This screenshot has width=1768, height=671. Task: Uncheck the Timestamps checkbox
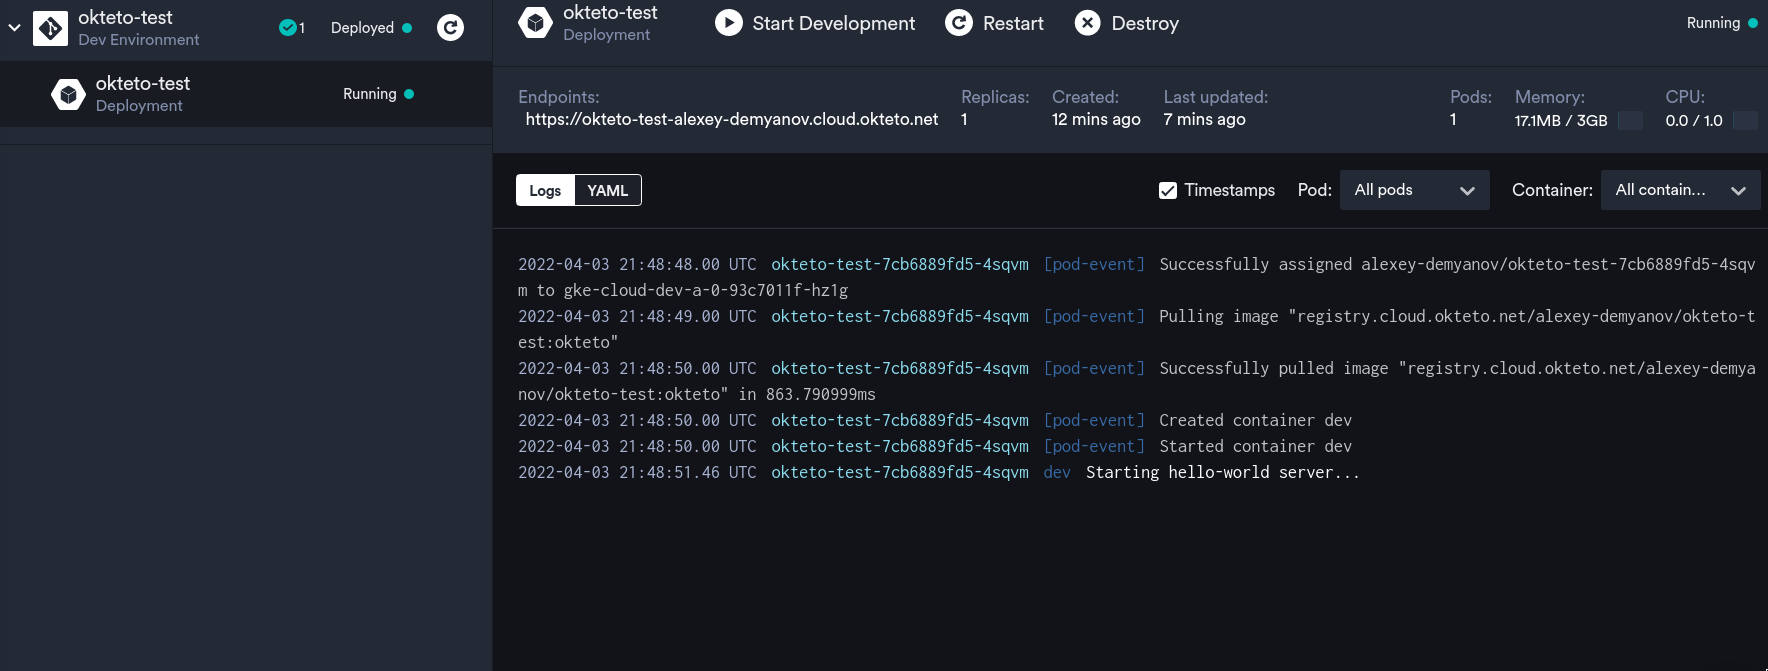click(1167, 190)
